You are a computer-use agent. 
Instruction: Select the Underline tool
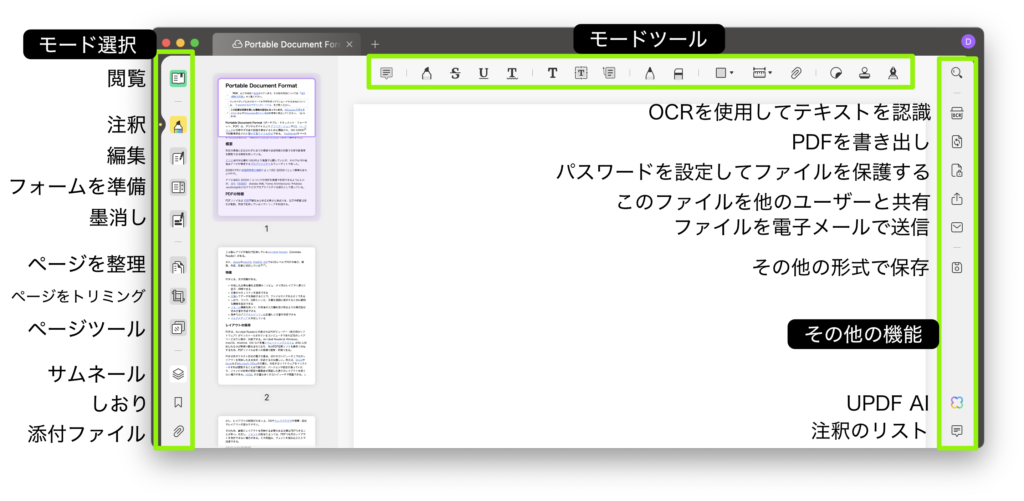coord(483,73)
